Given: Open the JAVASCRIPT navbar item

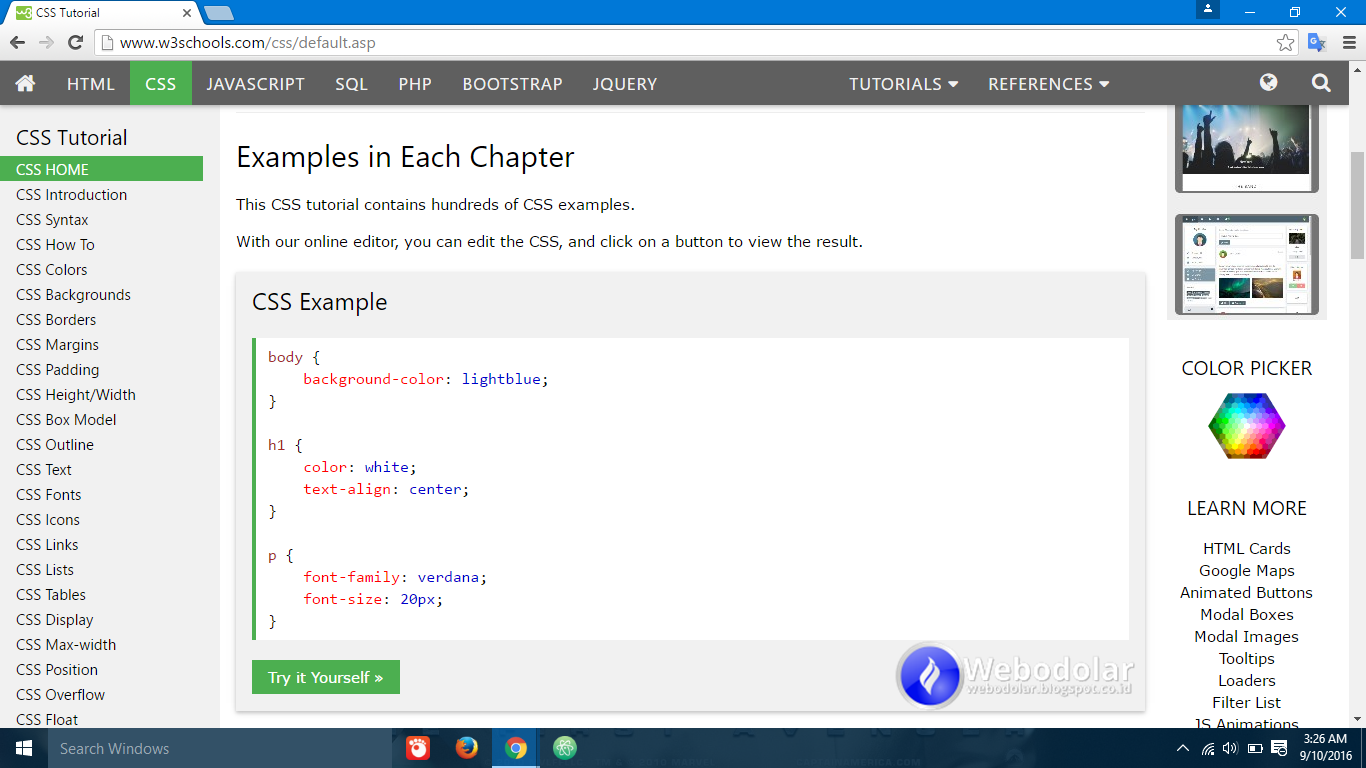Looking at the screenshot, I should point(256,84).
